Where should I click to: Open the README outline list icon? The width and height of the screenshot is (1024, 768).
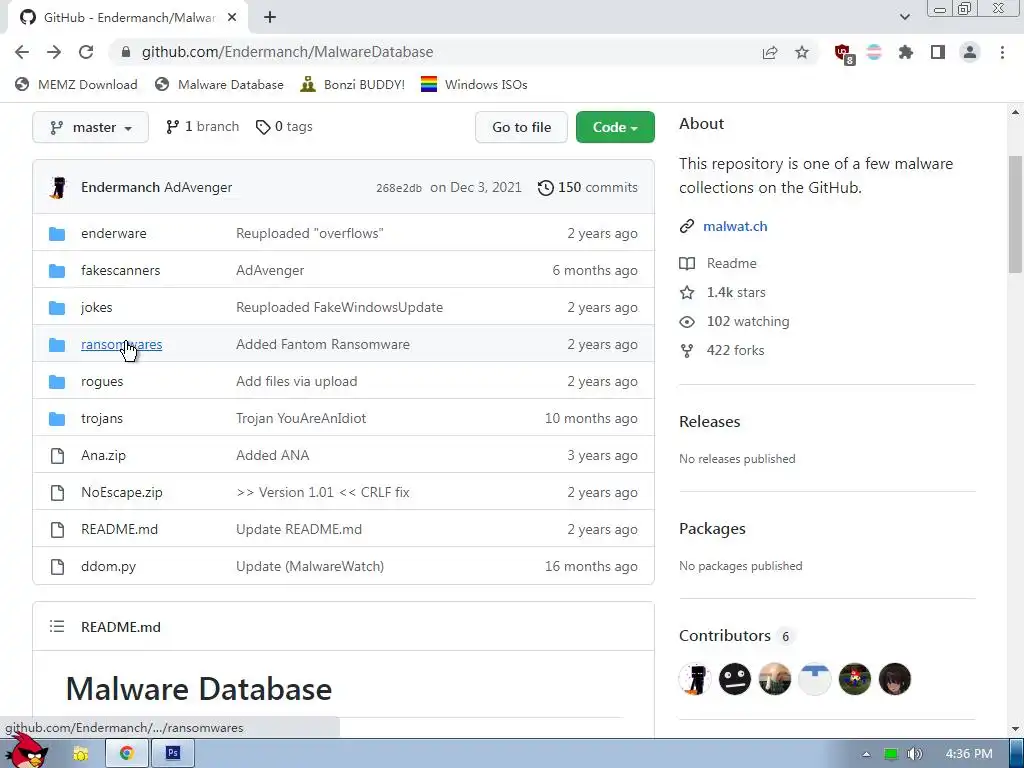point(57,627)
